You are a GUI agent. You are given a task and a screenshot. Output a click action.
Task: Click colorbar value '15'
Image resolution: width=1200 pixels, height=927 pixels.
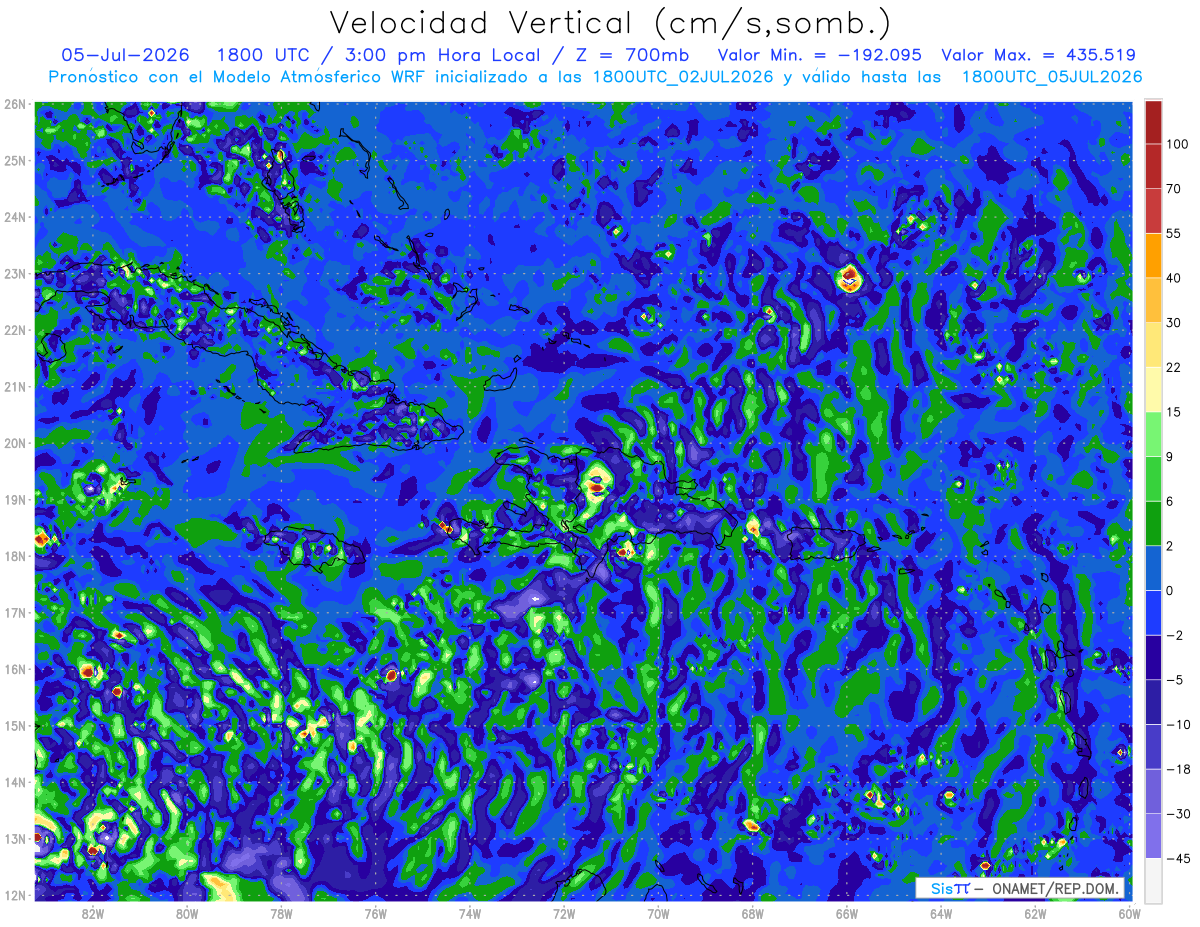1174,411
